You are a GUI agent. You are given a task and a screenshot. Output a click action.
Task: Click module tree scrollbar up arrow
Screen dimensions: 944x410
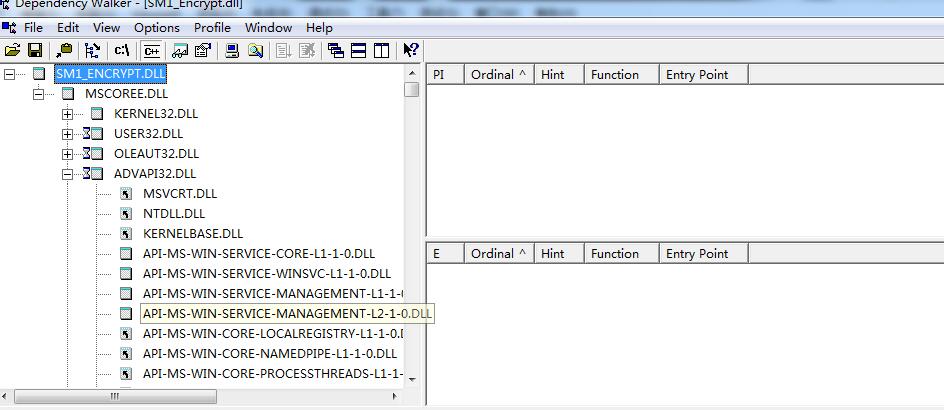(x=412, y=73)
